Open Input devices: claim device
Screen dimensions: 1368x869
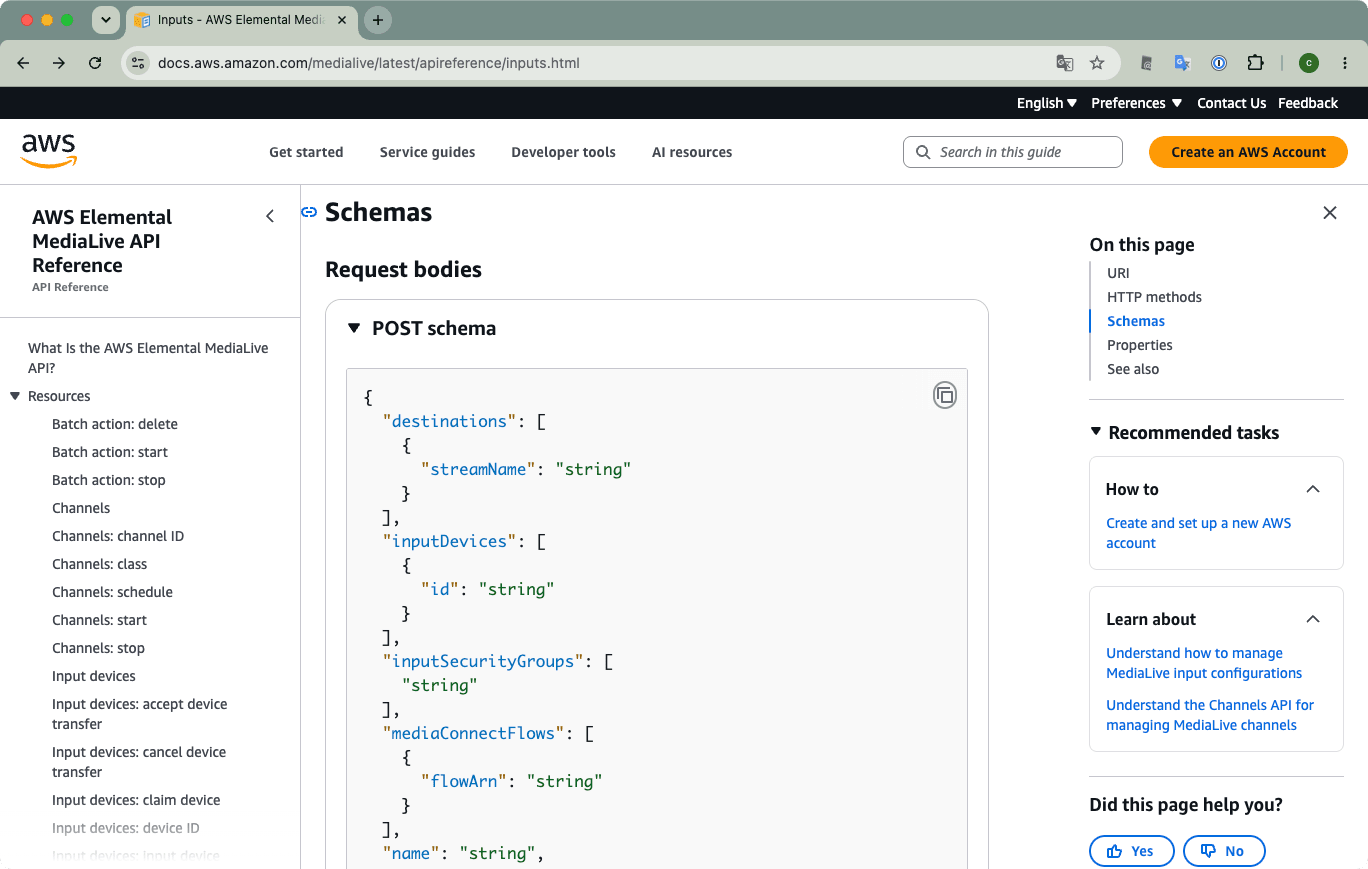(136, 800)
